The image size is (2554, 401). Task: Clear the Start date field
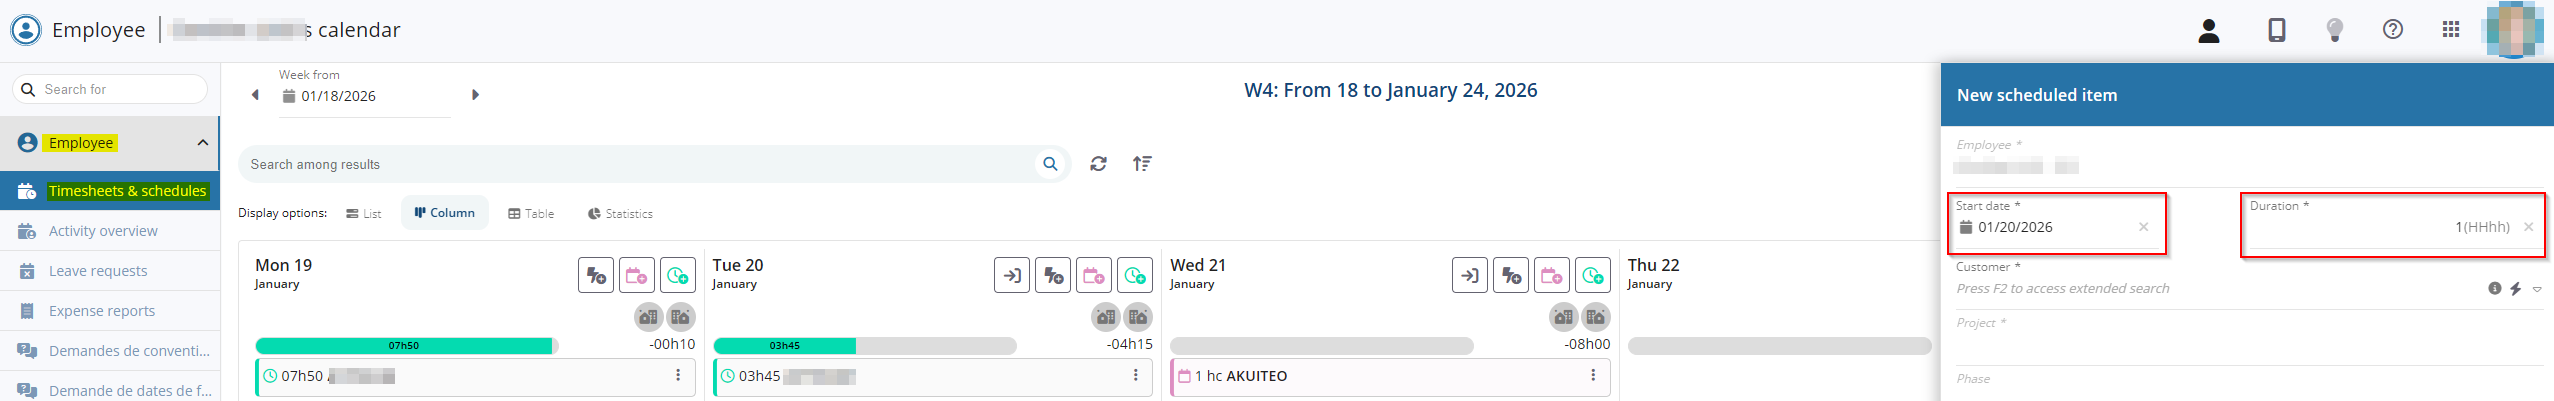coord(2143,227)
